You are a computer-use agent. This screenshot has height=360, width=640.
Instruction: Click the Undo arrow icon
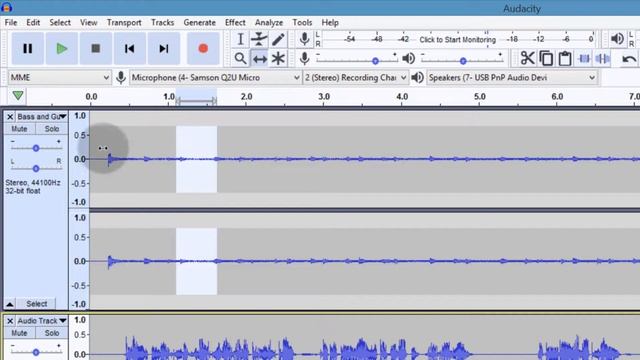(629, 59)
